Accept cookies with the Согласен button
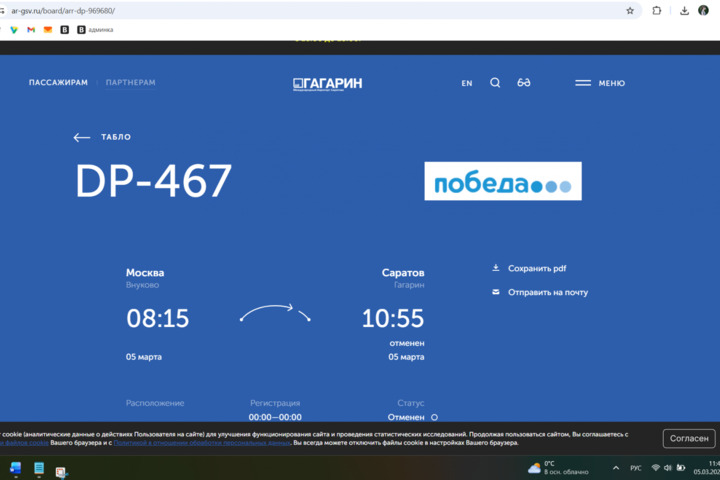The height and width of the screenshot is (480, 720). point(689,439)
